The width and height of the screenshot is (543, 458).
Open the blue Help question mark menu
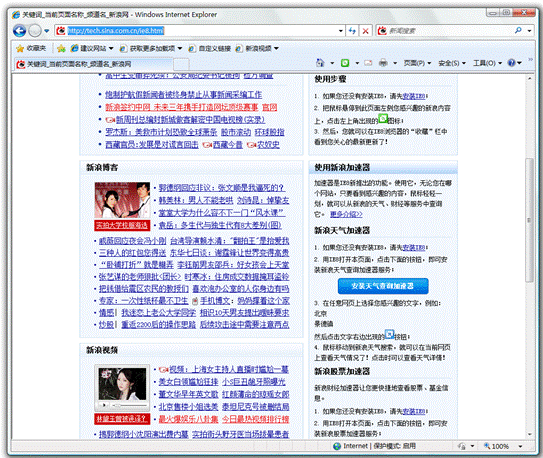515,63
